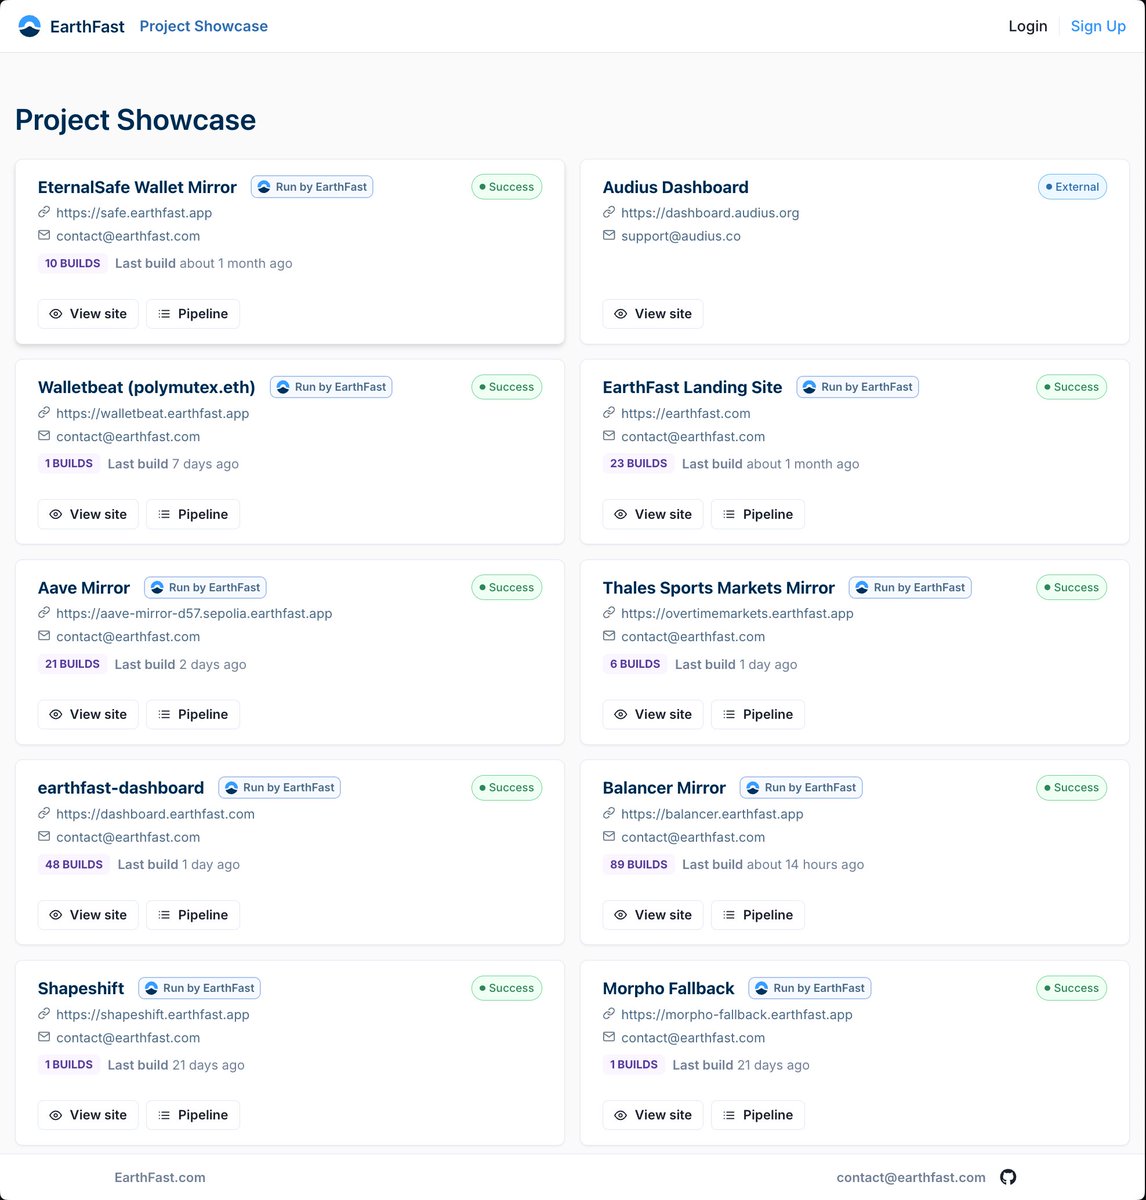
Task: Click contact@earthfast.com in the footer
Action: click(x=911, y=1177)
